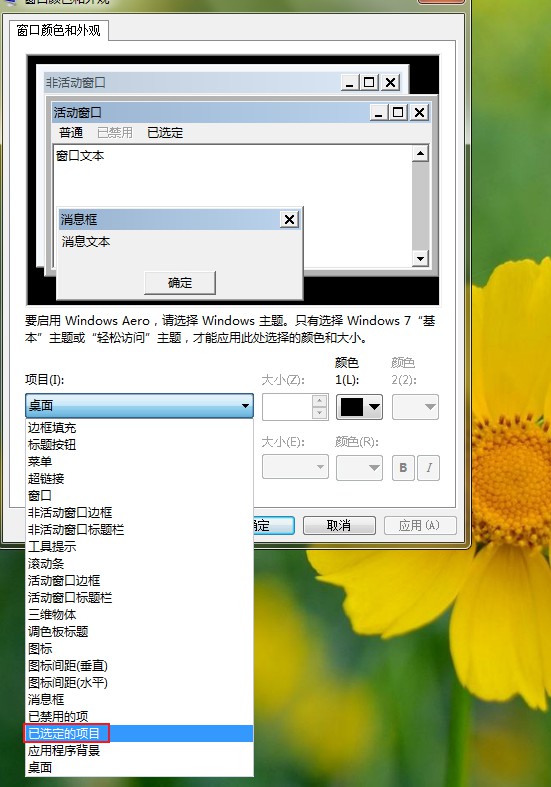This screenshot has height=787, width=551.
Task: Select 非活动窗口标题栏 list entry
Action: [x=139, y=530]
